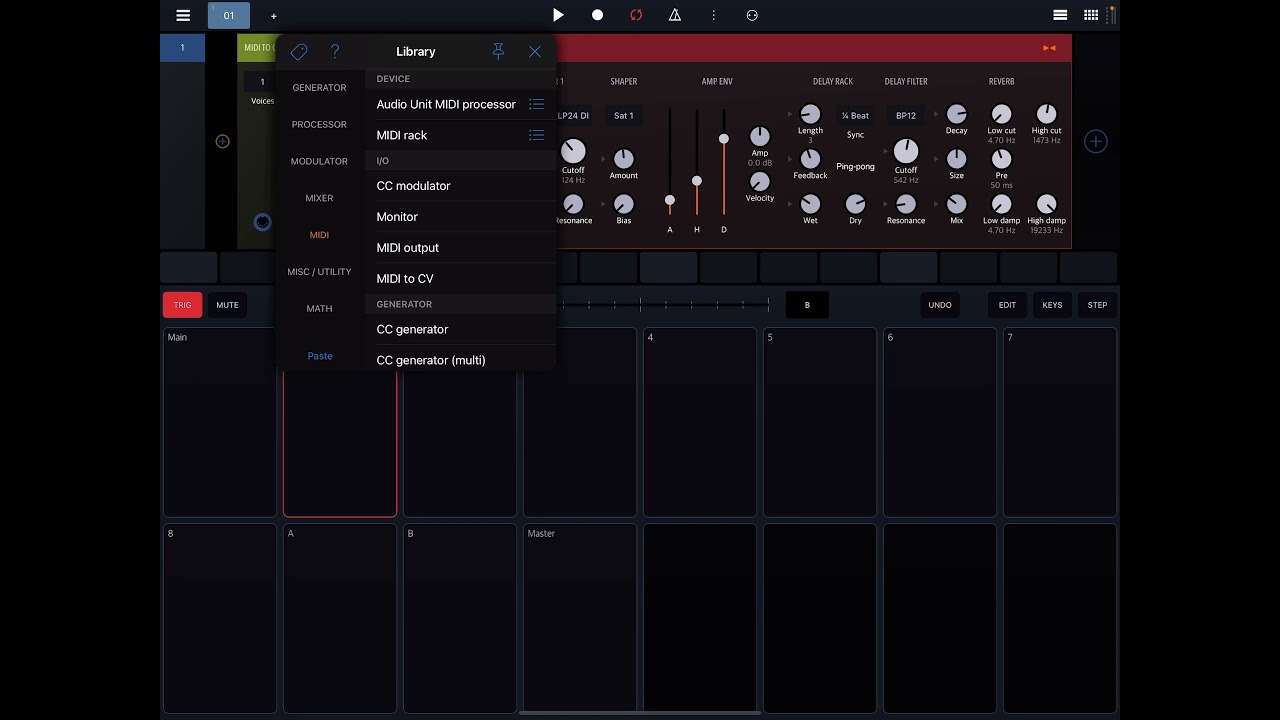
Task: Select the GENERATOR category
Action: click(319, 88)
